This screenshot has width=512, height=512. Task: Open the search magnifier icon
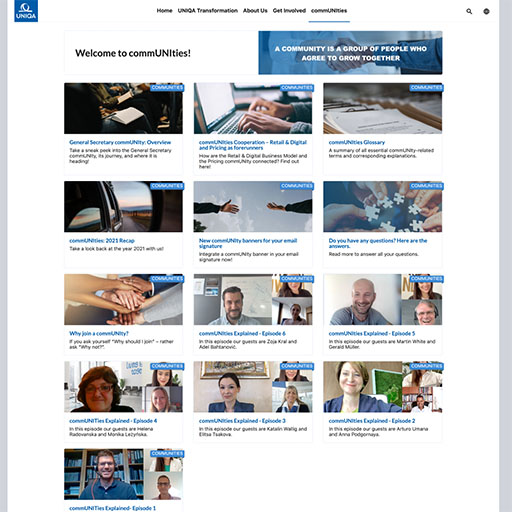pos(469,11)
